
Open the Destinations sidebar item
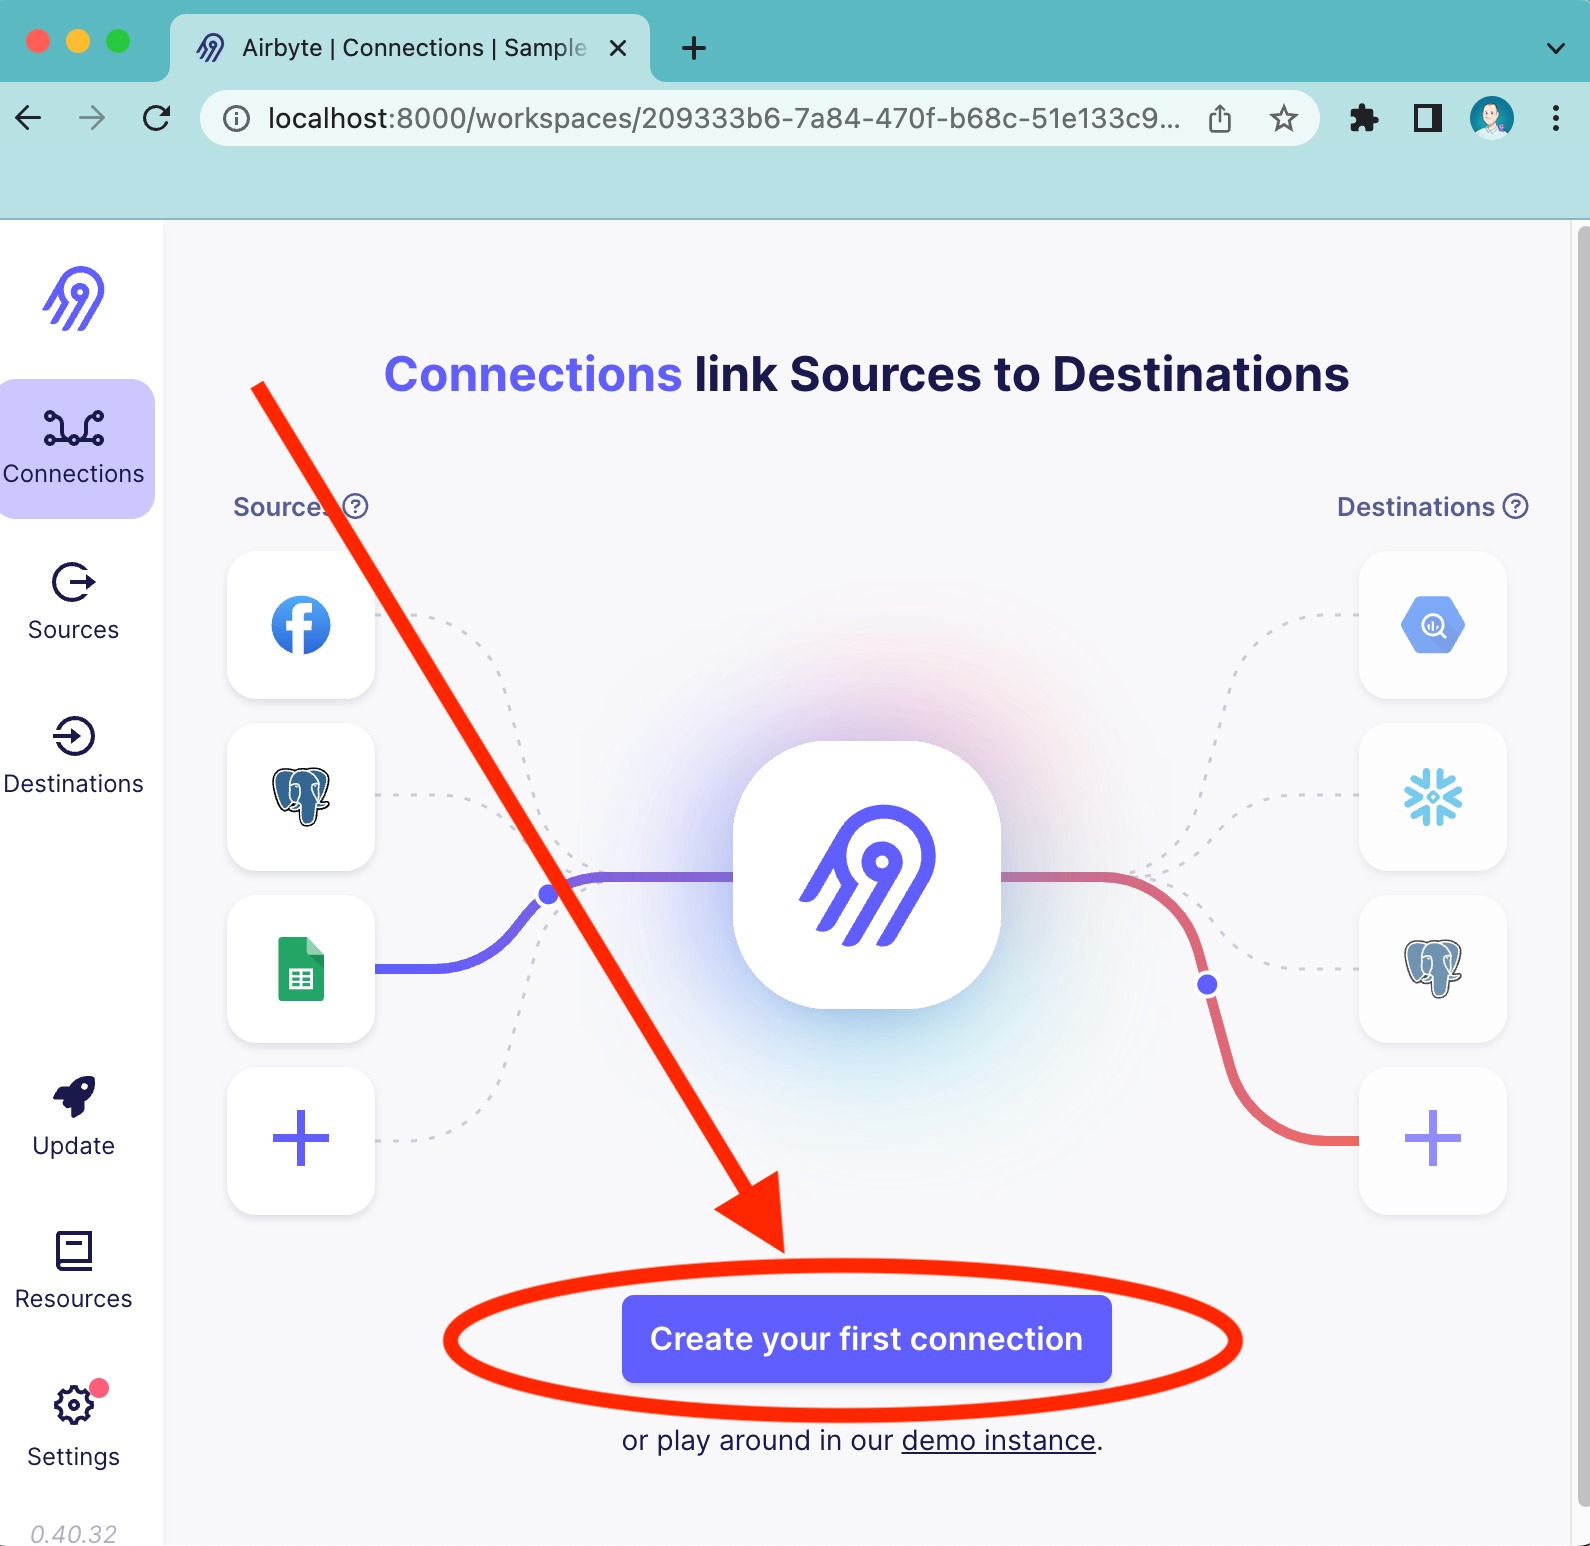pyautogui.click(x=74, y=756)
